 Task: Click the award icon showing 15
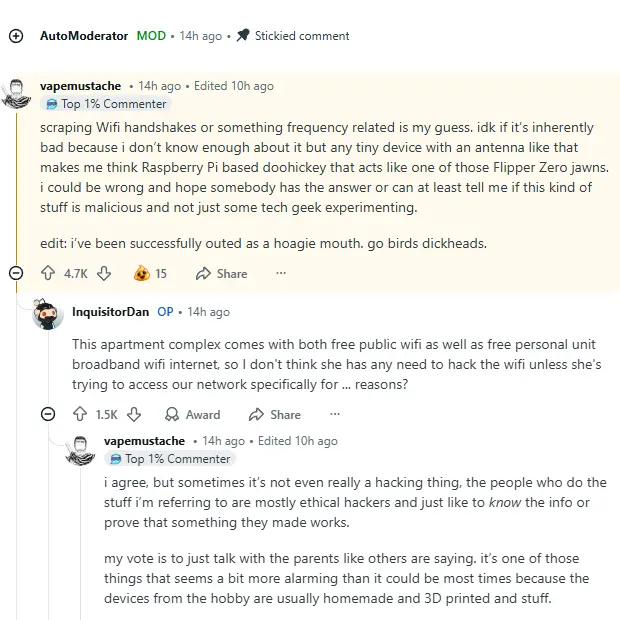[x=142, y=273]
